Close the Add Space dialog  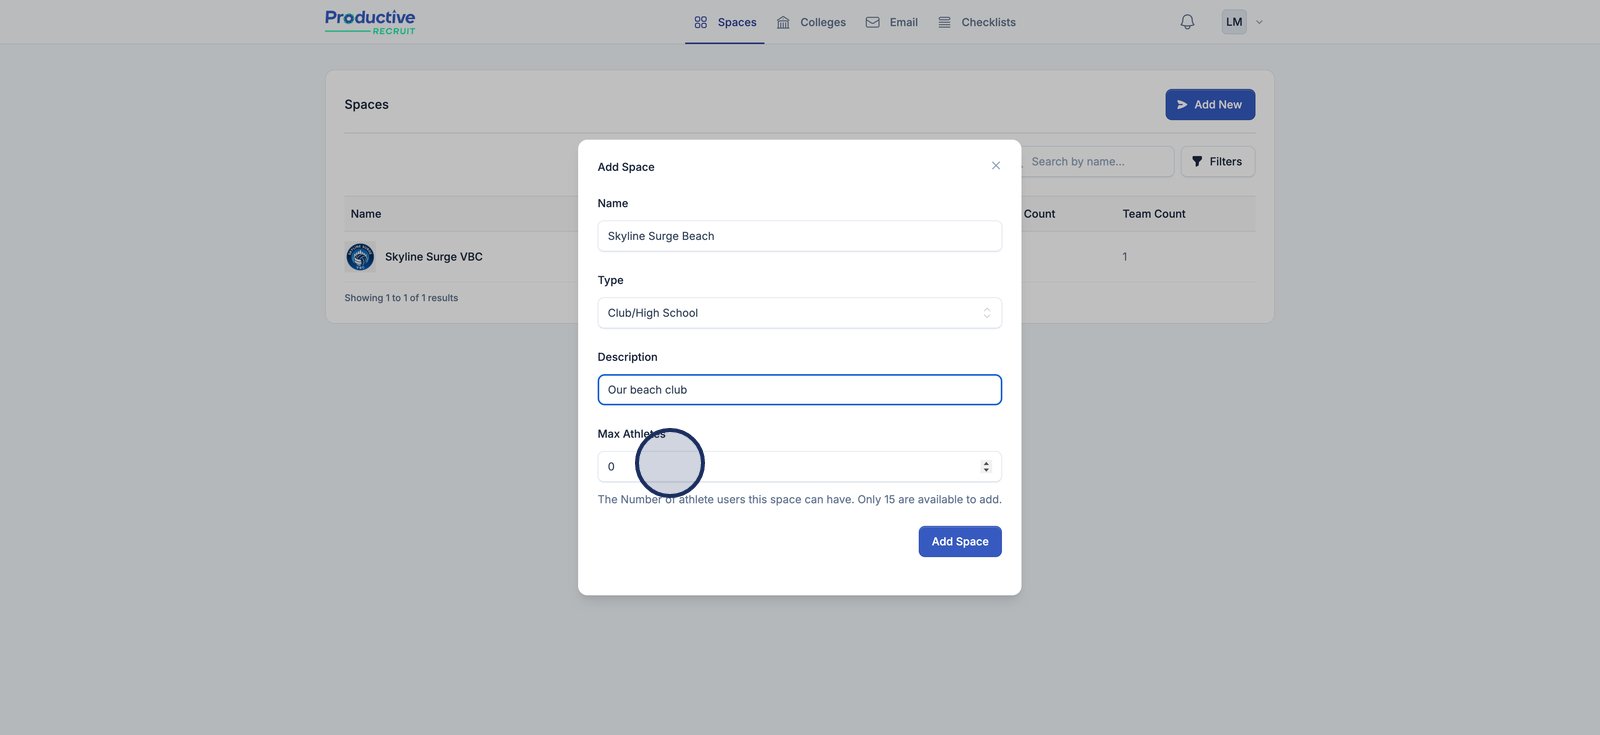(995, 166)
